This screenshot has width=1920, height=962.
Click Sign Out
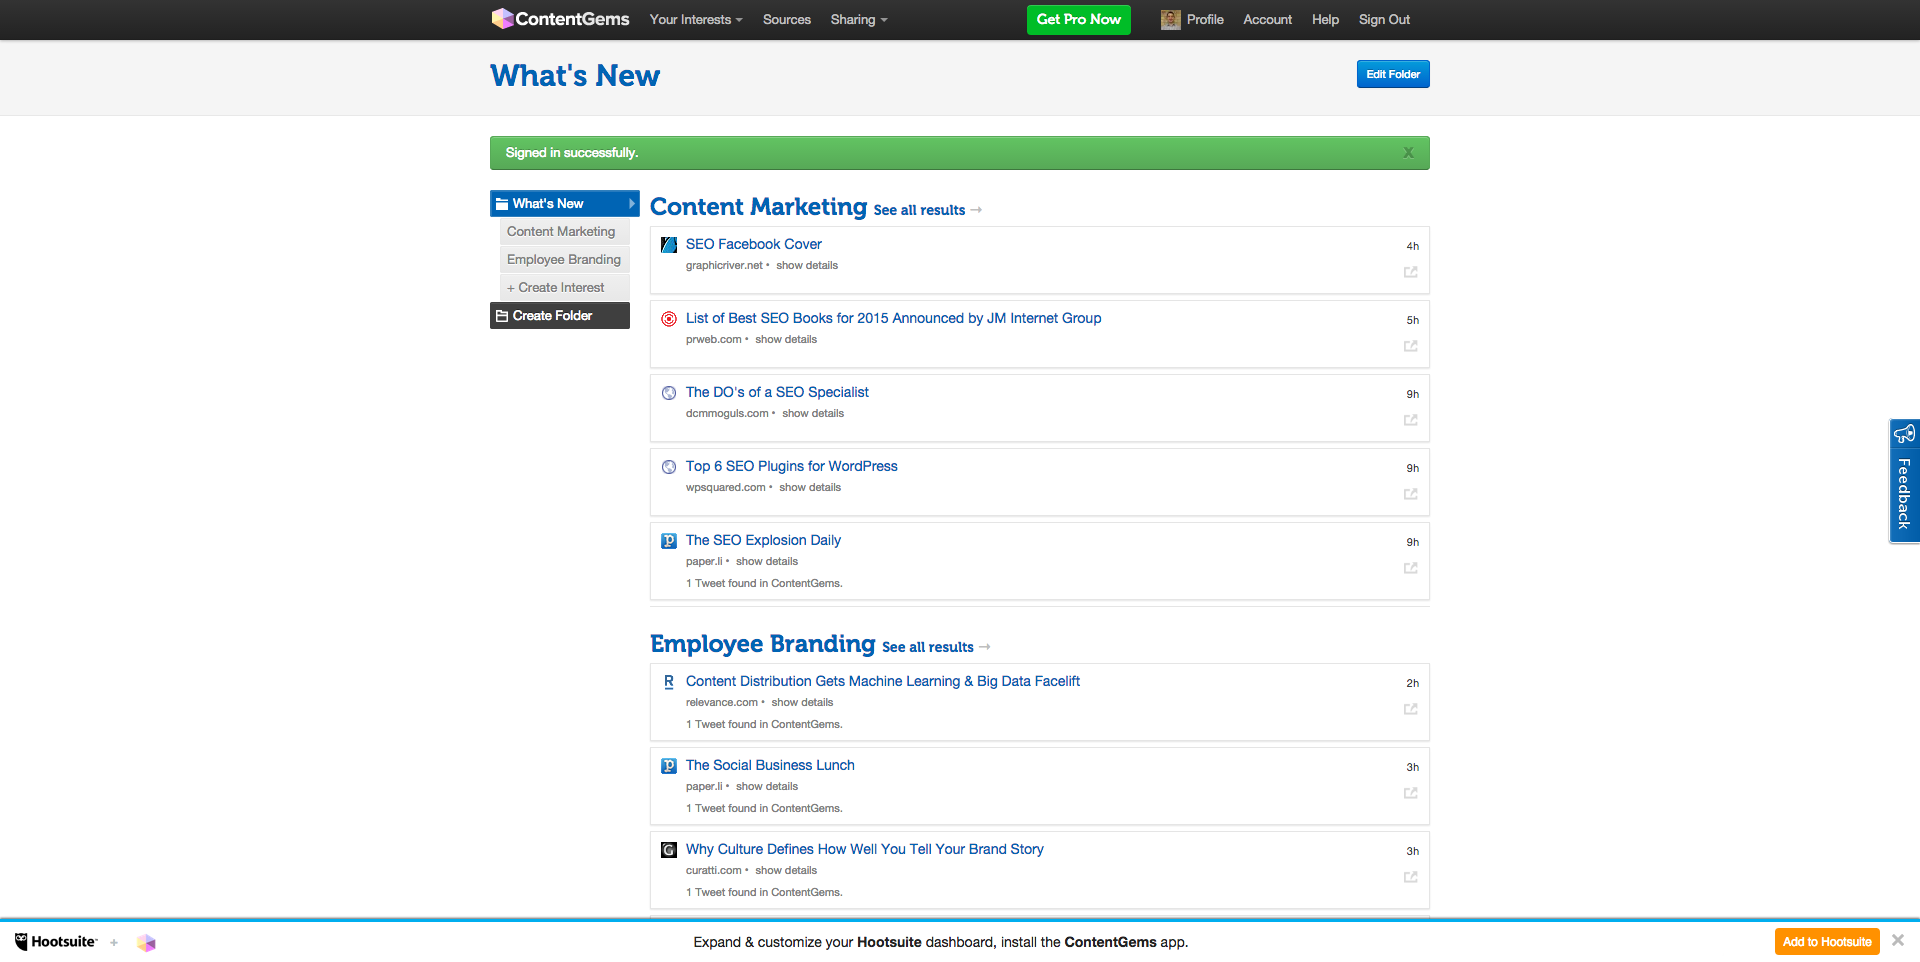[x=1384, y=19]
